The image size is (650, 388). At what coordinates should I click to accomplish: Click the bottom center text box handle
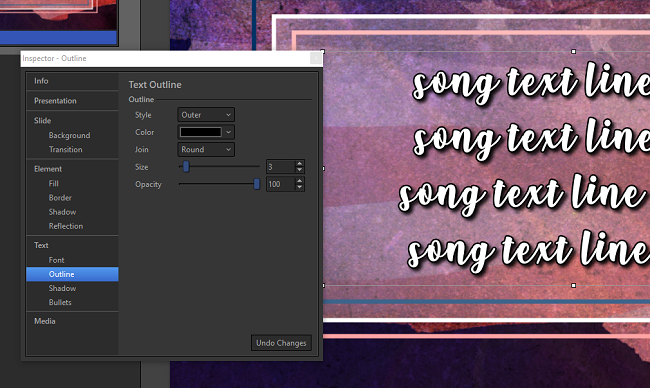(x=574, y=286)
